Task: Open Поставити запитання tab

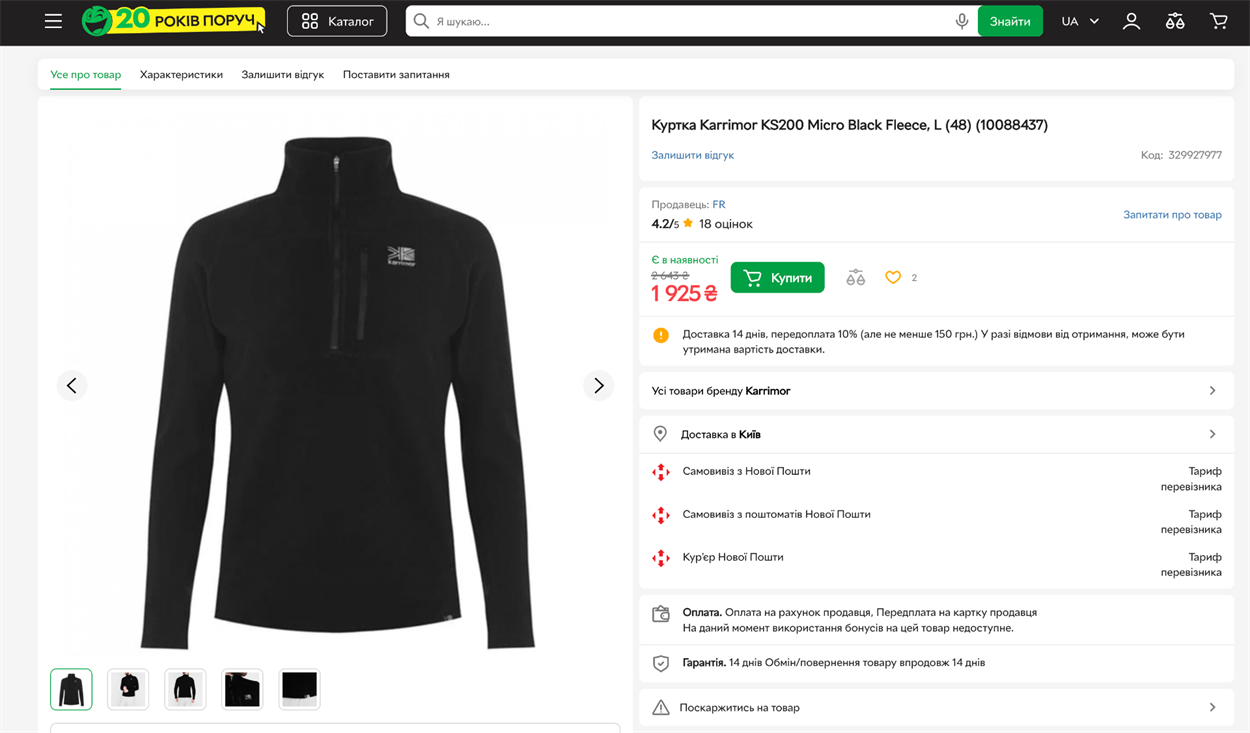Action: [x=396, y=75]
